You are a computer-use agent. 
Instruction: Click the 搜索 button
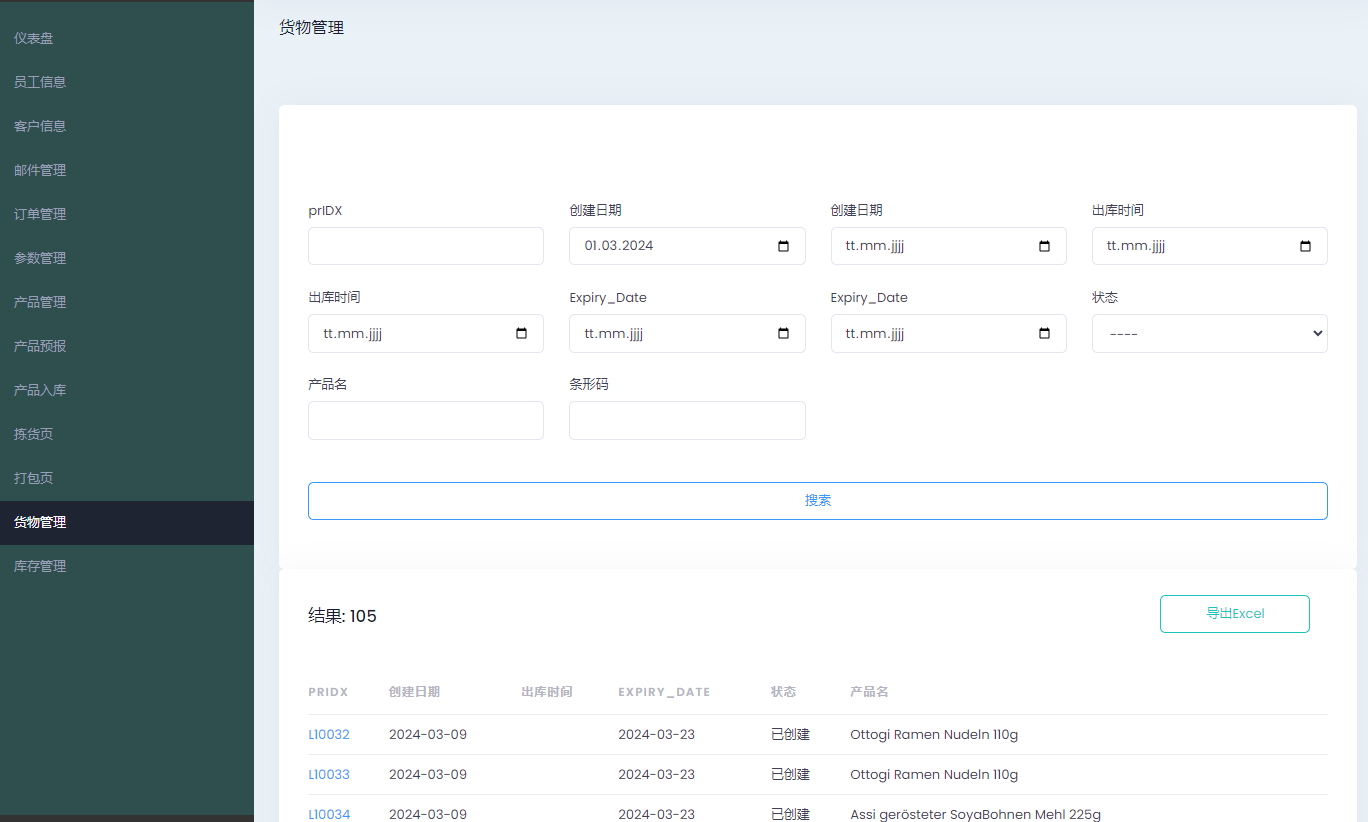tap(817, 501)
